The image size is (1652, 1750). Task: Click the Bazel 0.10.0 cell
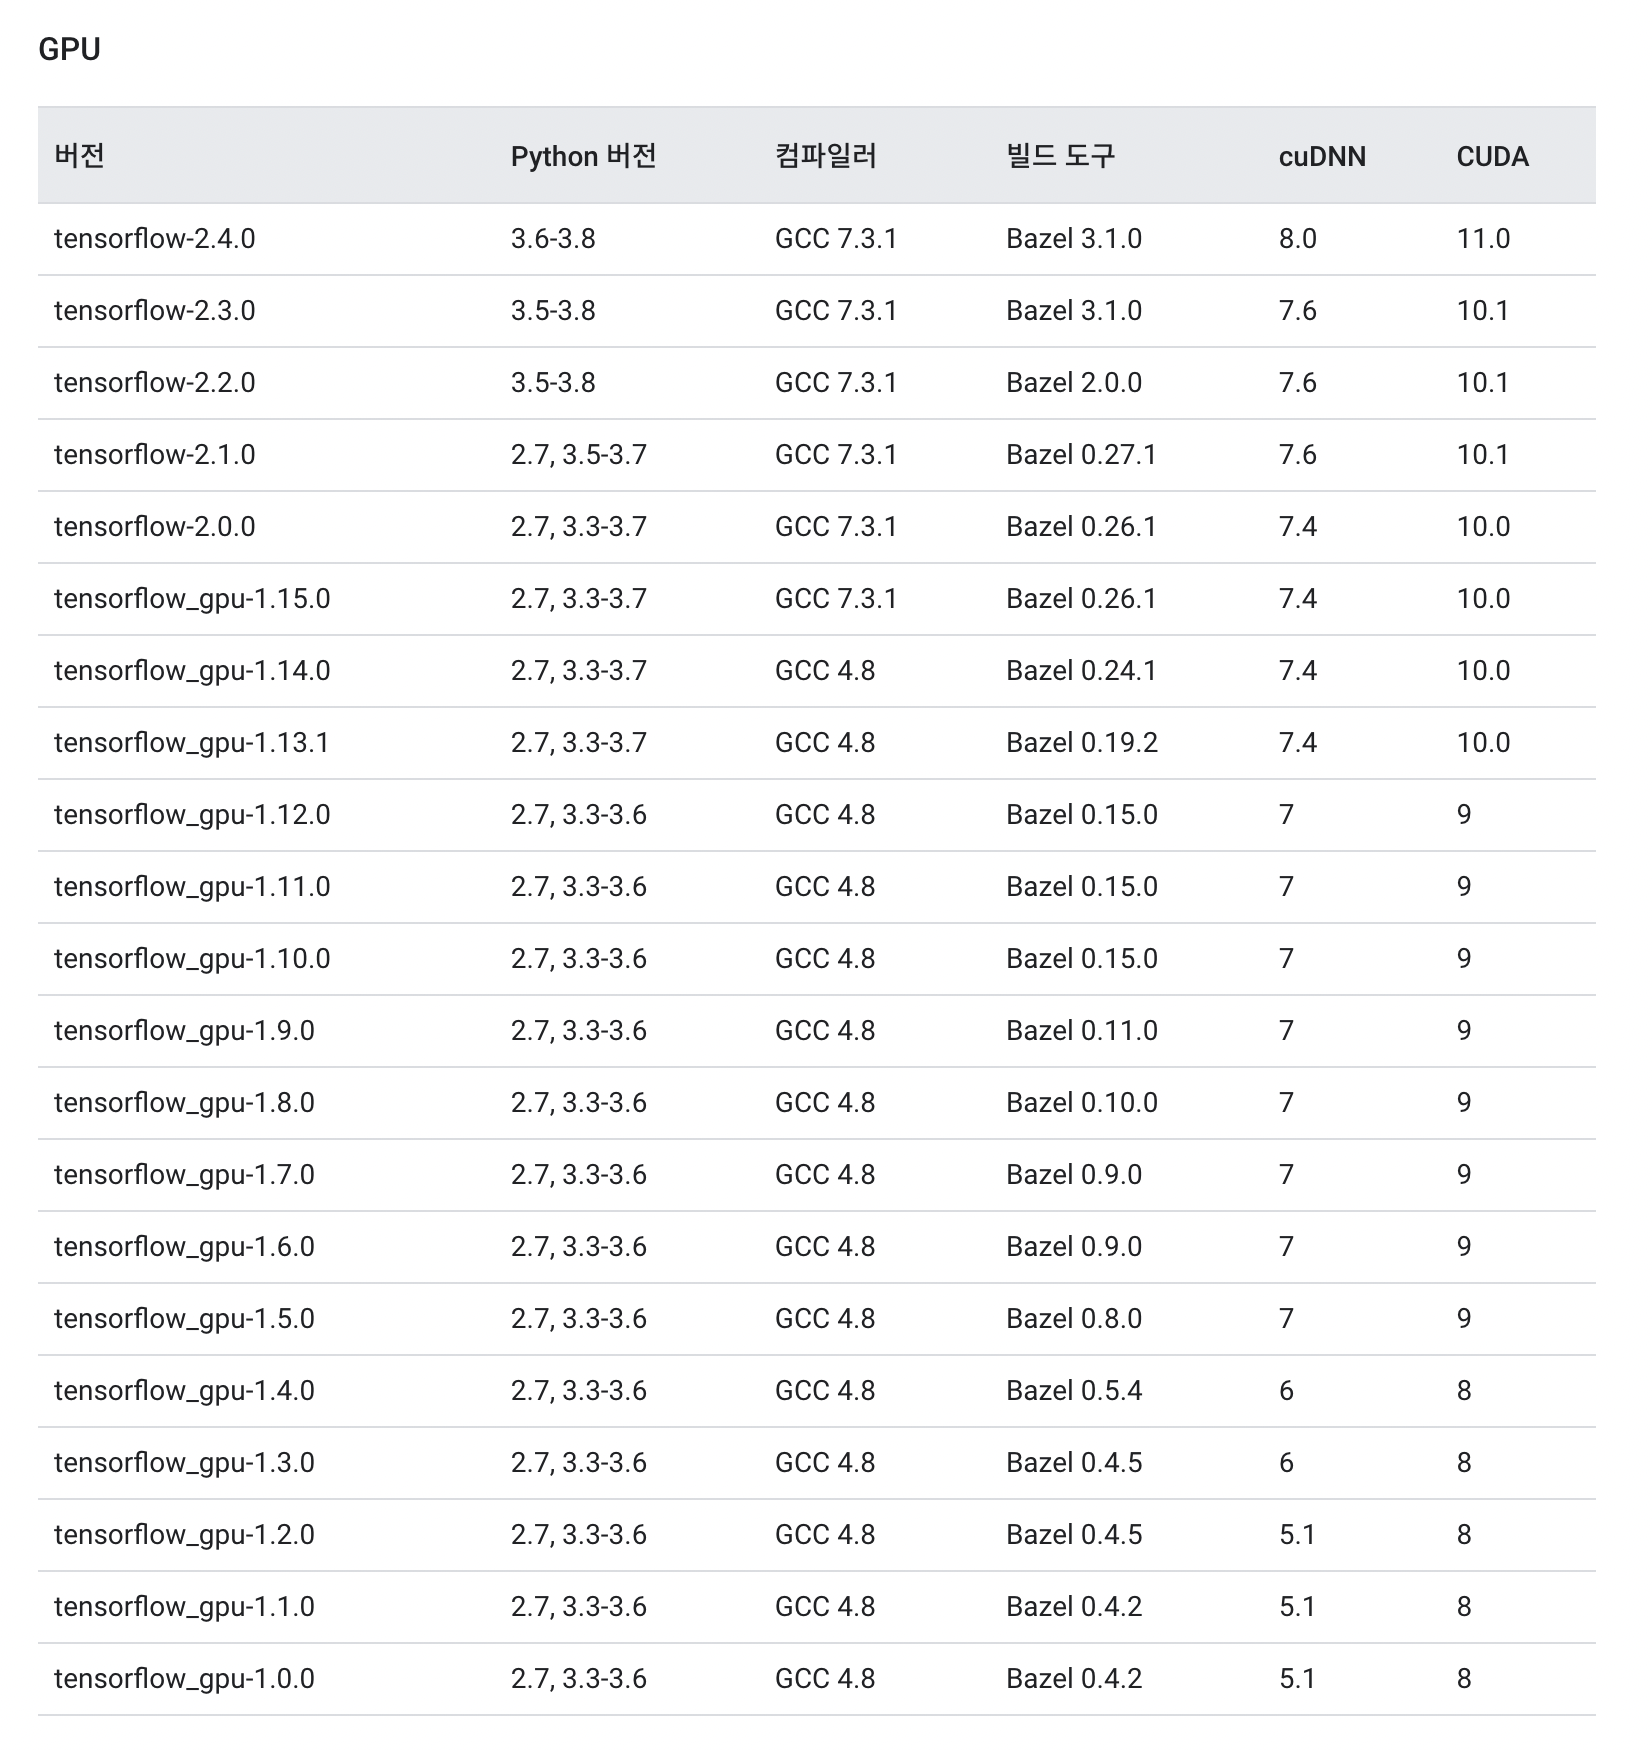point(1082,1103)
